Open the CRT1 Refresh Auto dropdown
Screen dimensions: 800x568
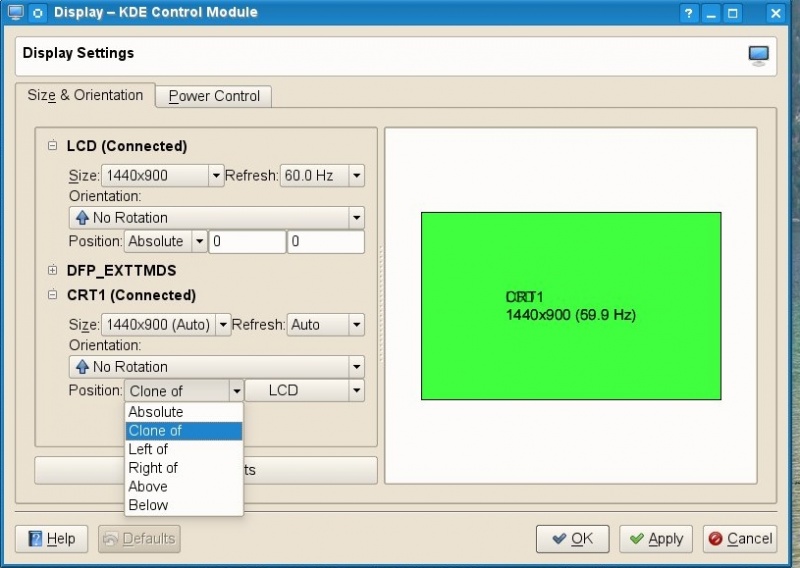tap(326, 325)
